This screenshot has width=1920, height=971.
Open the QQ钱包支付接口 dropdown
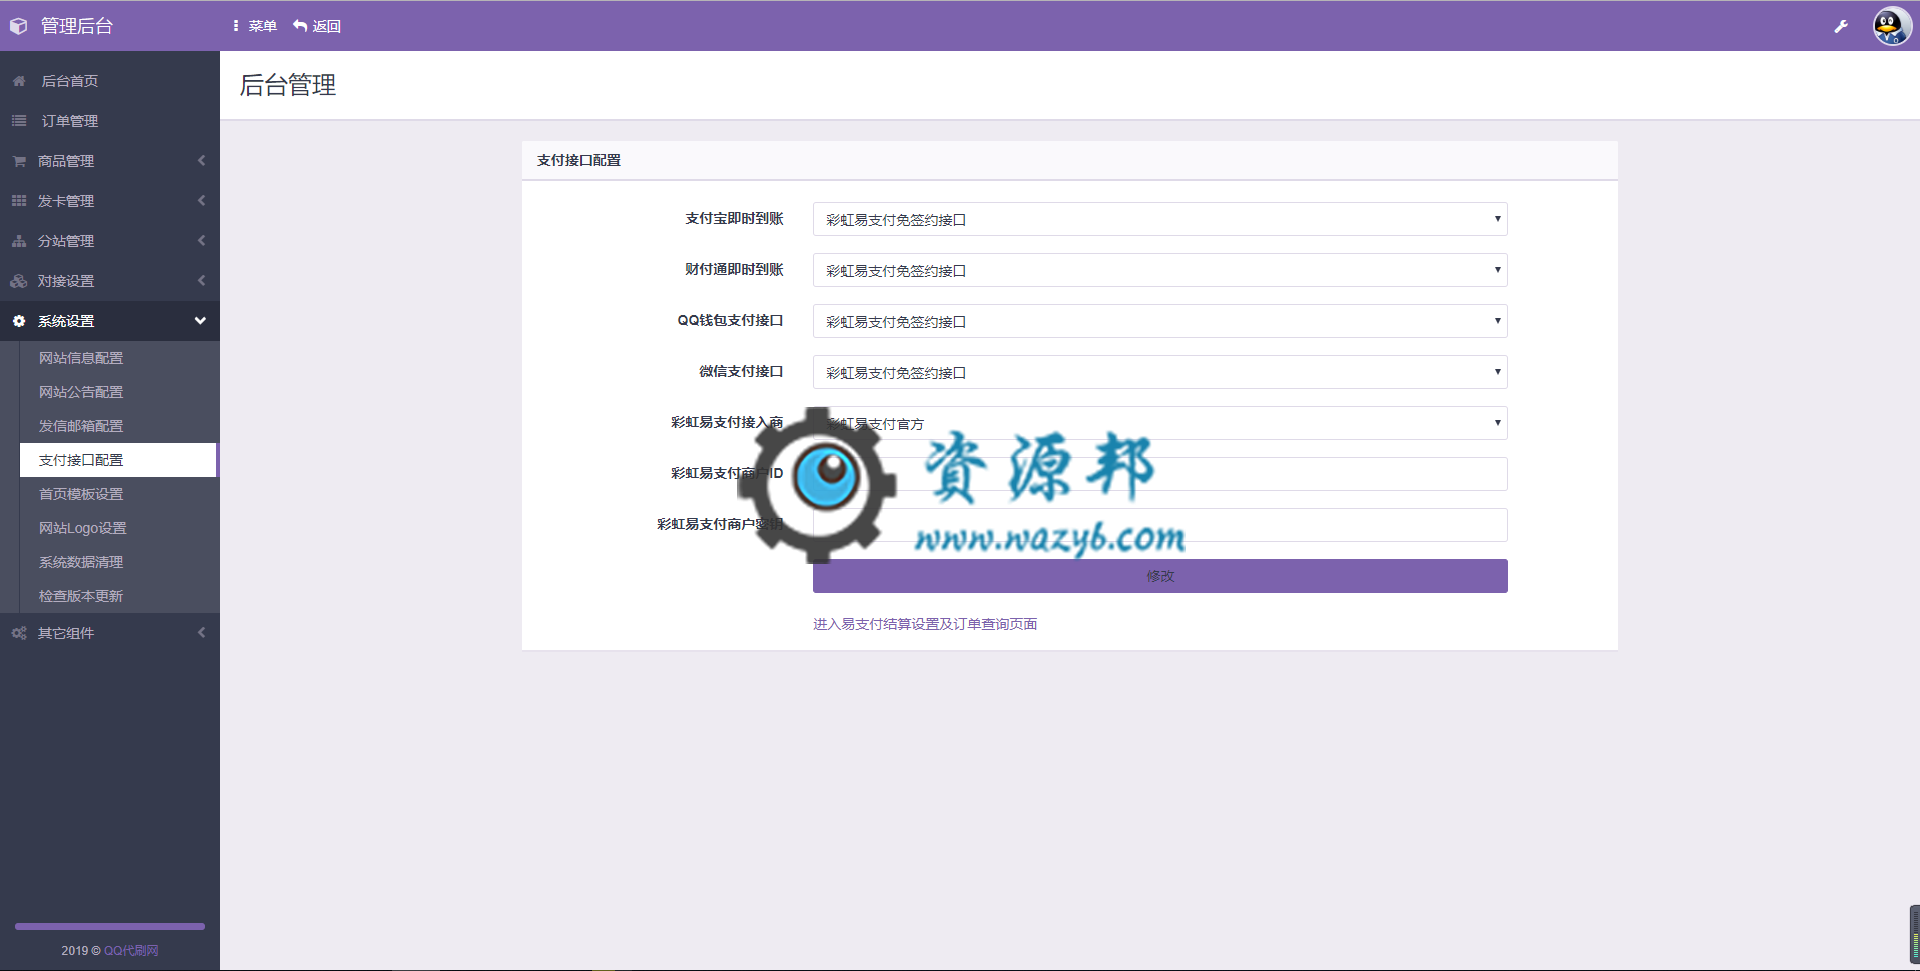(x=1160, y=321)
